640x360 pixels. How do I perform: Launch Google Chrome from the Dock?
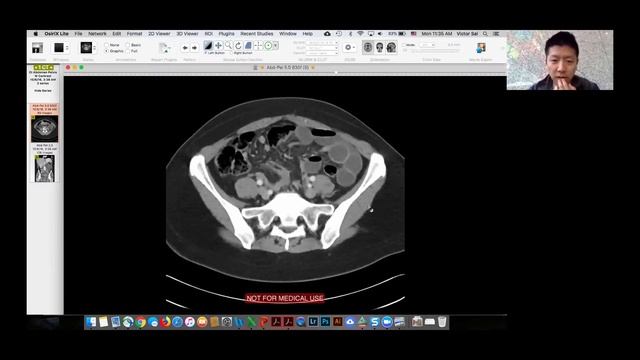point(140,322)
